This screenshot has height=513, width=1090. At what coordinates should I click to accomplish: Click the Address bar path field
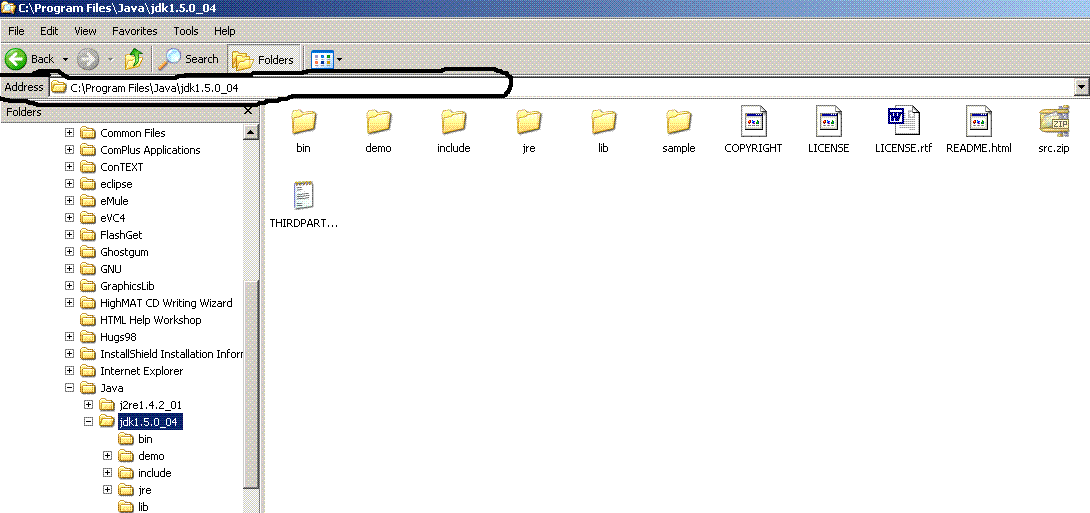click(x=560, y=88)
